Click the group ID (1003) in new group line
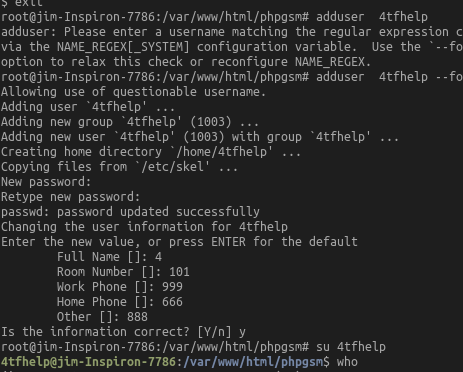 click(211, 122)
